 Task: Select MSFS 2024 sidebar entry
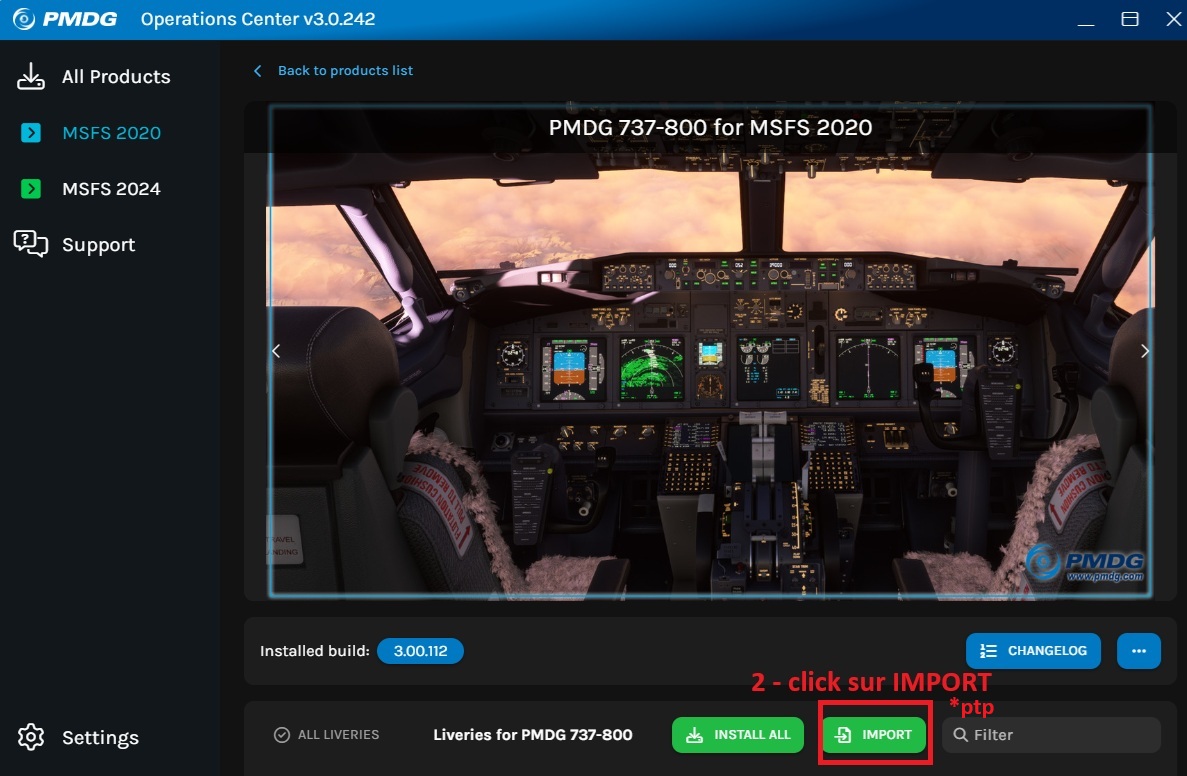[91, 189]
